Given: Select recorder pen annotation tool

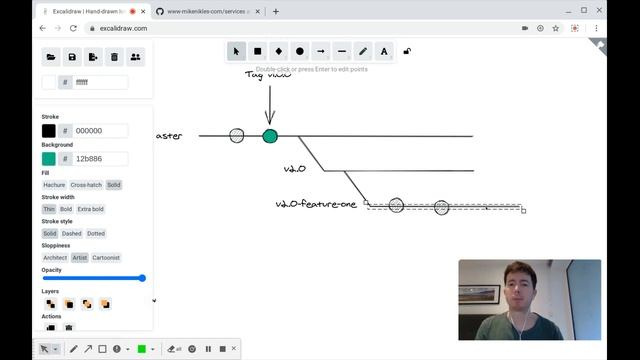Looking at the screenshot, I should 73,349.
